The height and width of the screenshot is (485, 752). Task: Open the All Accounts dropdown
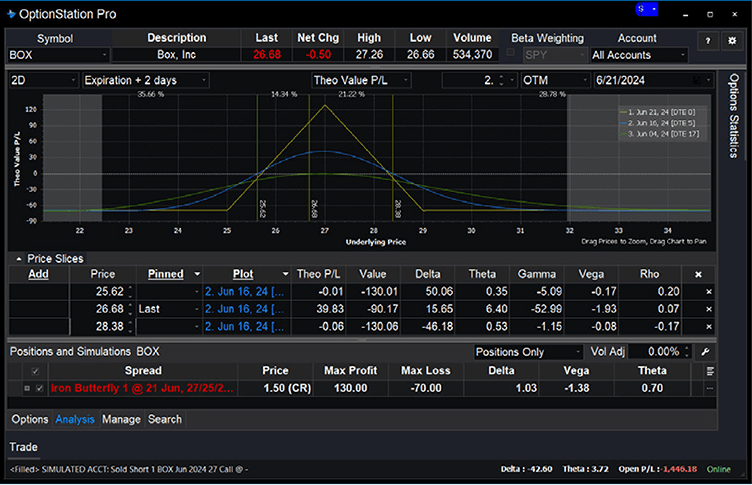(x=682, y=55)
